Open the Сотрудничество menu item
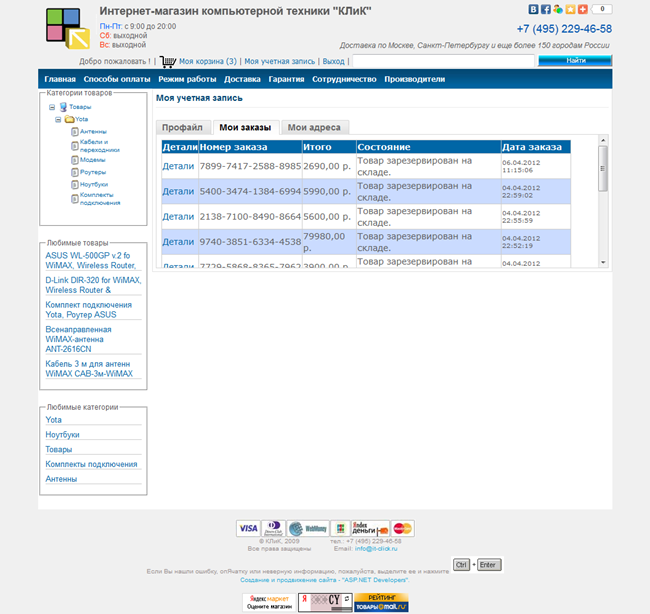 point(344,79)
